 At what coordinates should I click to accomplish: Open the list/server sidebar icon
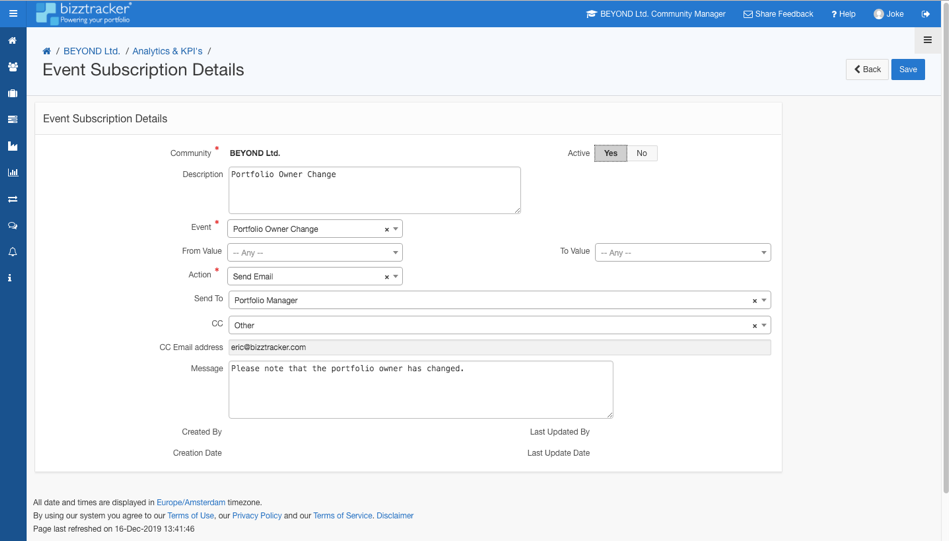tap(12, 119)
